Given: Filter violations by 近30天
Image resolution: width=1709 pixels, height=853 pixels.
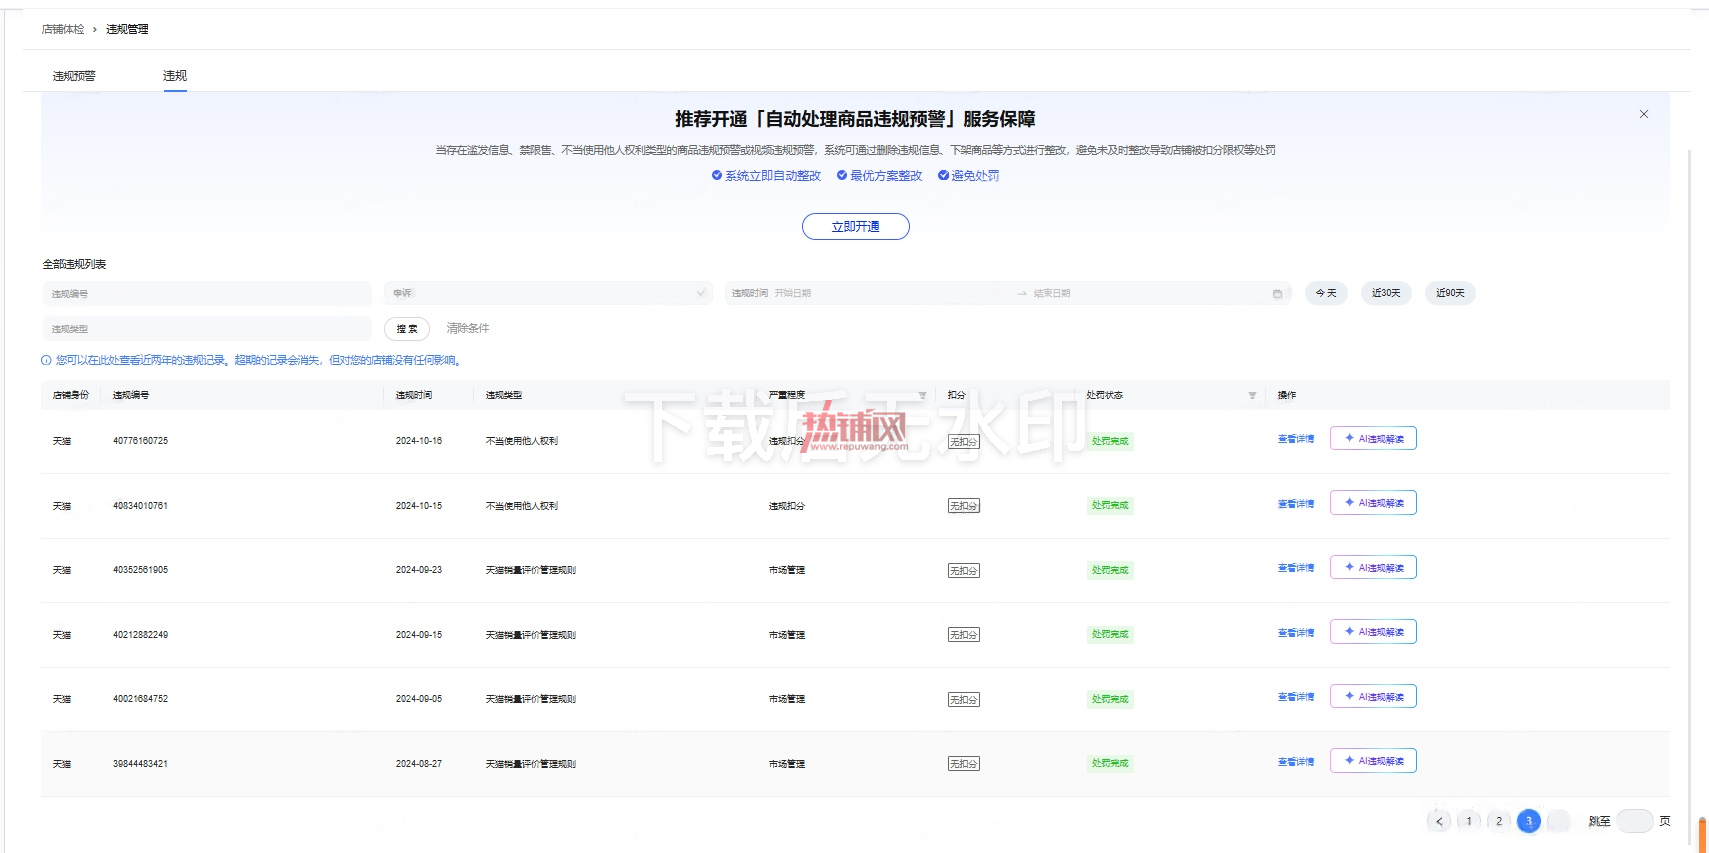Looking at the screenshot, I should (1386, 293).
